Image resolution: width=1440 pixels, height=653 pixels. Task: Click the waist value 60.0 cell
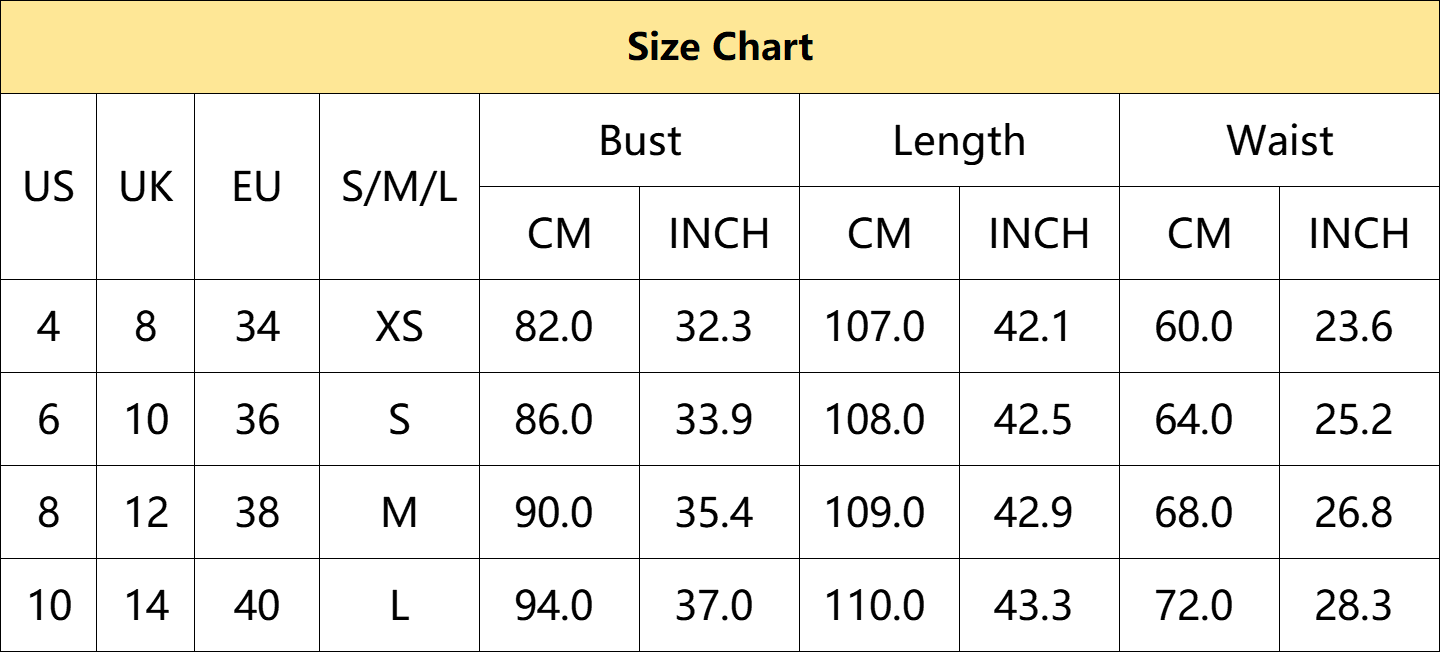(1200, 327)
